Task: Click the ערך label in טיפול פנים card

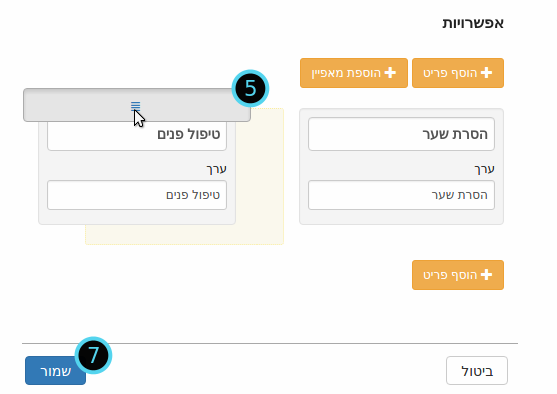Action: pyautogui.click(x=217, y=169)
